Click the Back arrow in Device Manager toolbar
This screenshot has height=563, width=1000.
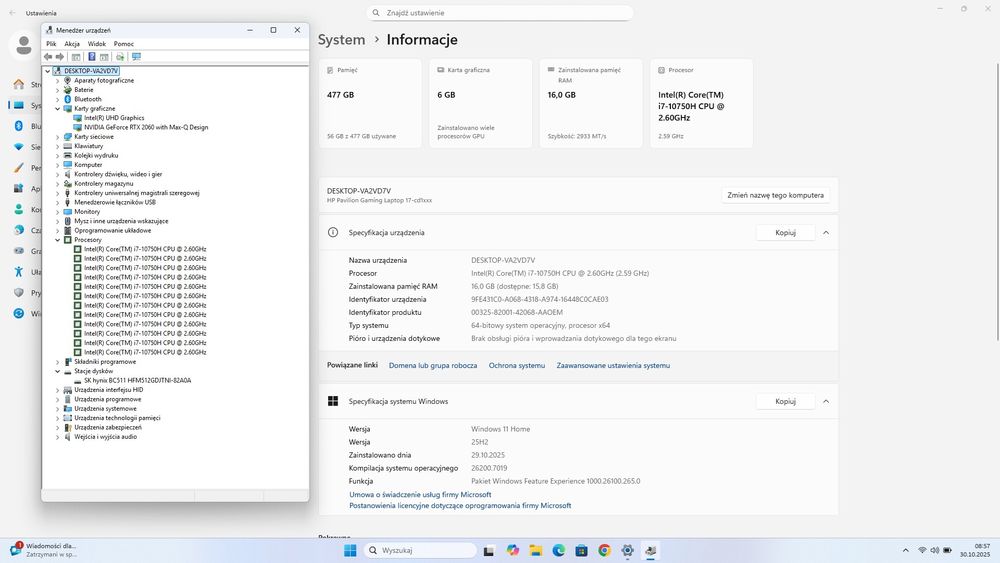tap(48, 57)
